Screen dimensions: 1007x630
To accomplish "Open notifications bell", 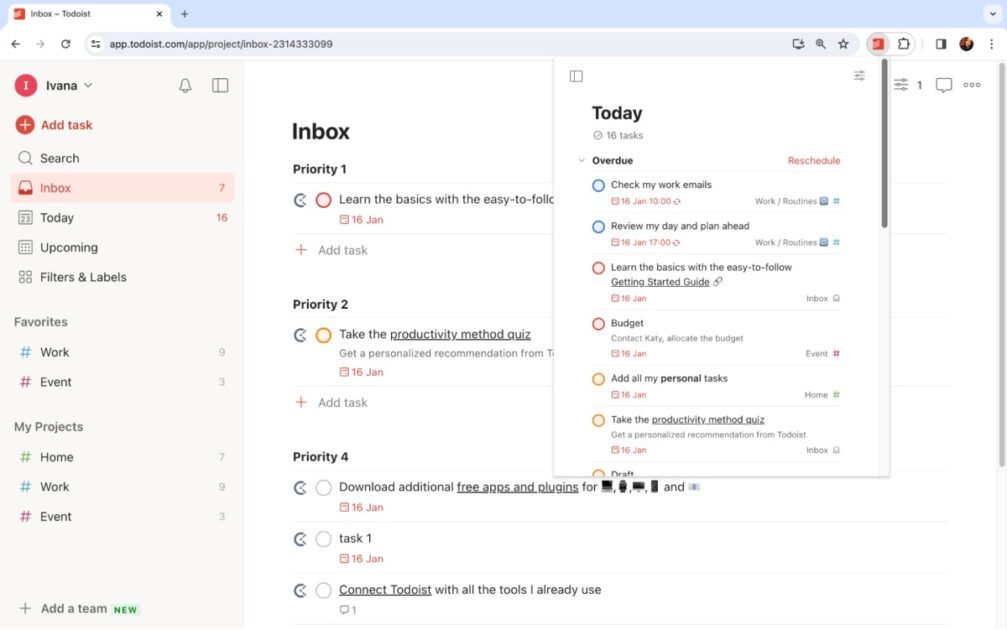I will click(x=184, y=86).
